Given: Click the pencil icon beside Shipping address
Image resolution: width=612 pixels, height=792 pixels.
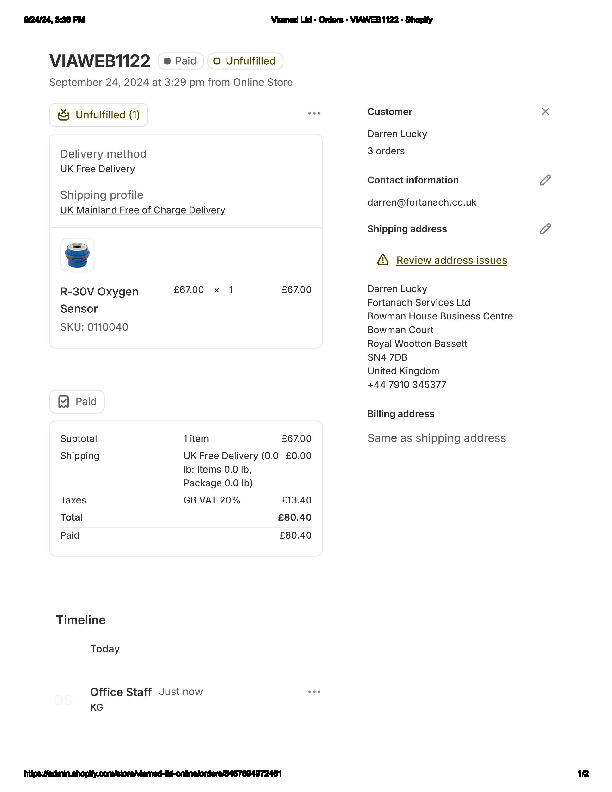Looking at the screenshot, I should pyautogui.click(x=545, y=229).
